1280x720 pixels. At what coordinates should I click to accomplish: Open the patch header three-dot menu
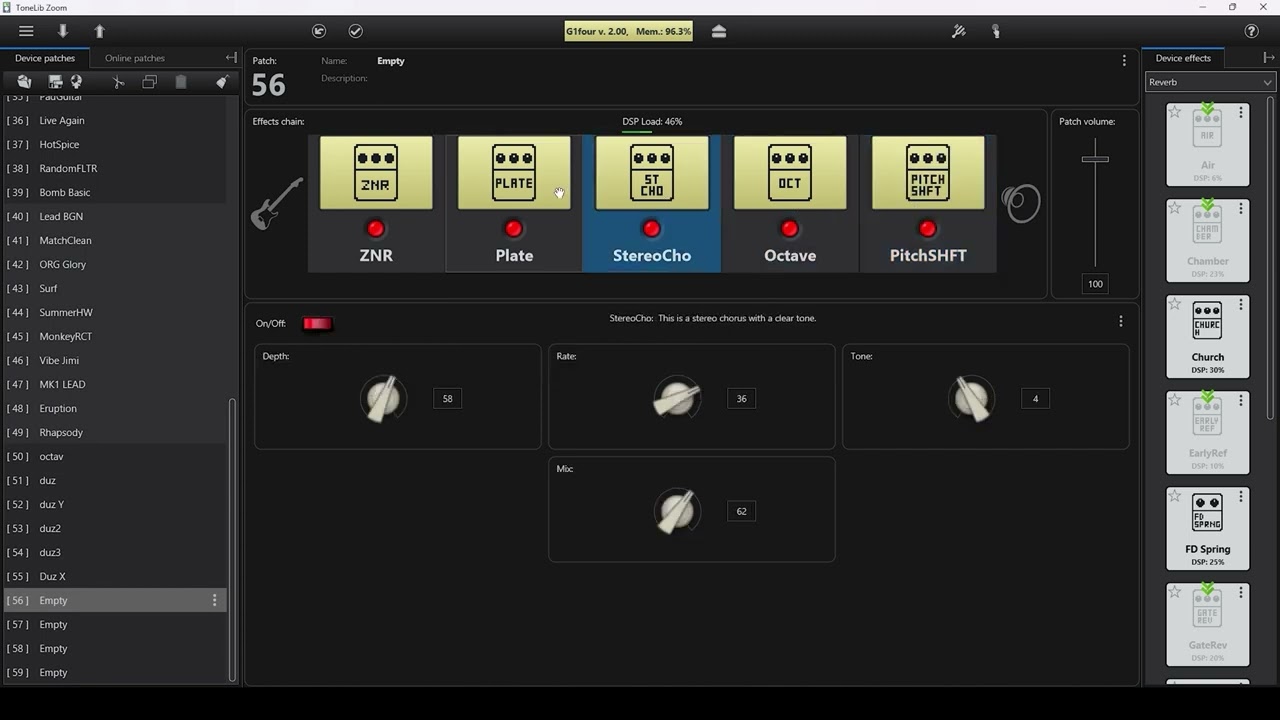coord(1124,61)
